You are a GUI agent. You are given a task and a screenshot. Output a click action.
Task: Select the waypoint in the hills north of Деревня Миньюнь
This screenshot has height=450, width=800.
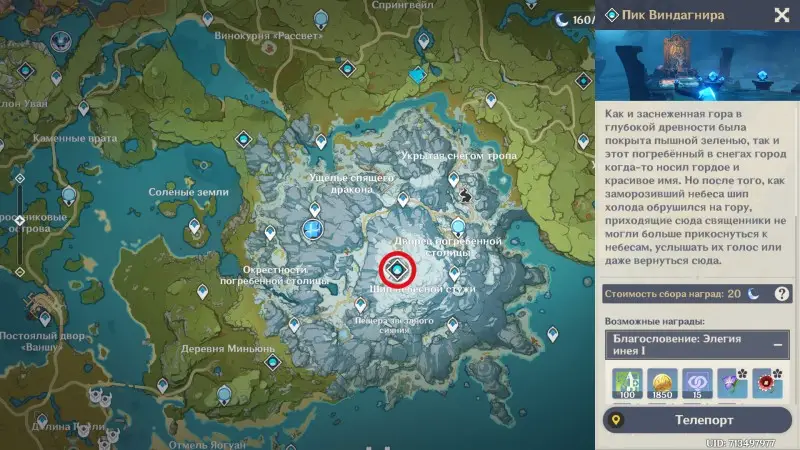click(203, 291)
